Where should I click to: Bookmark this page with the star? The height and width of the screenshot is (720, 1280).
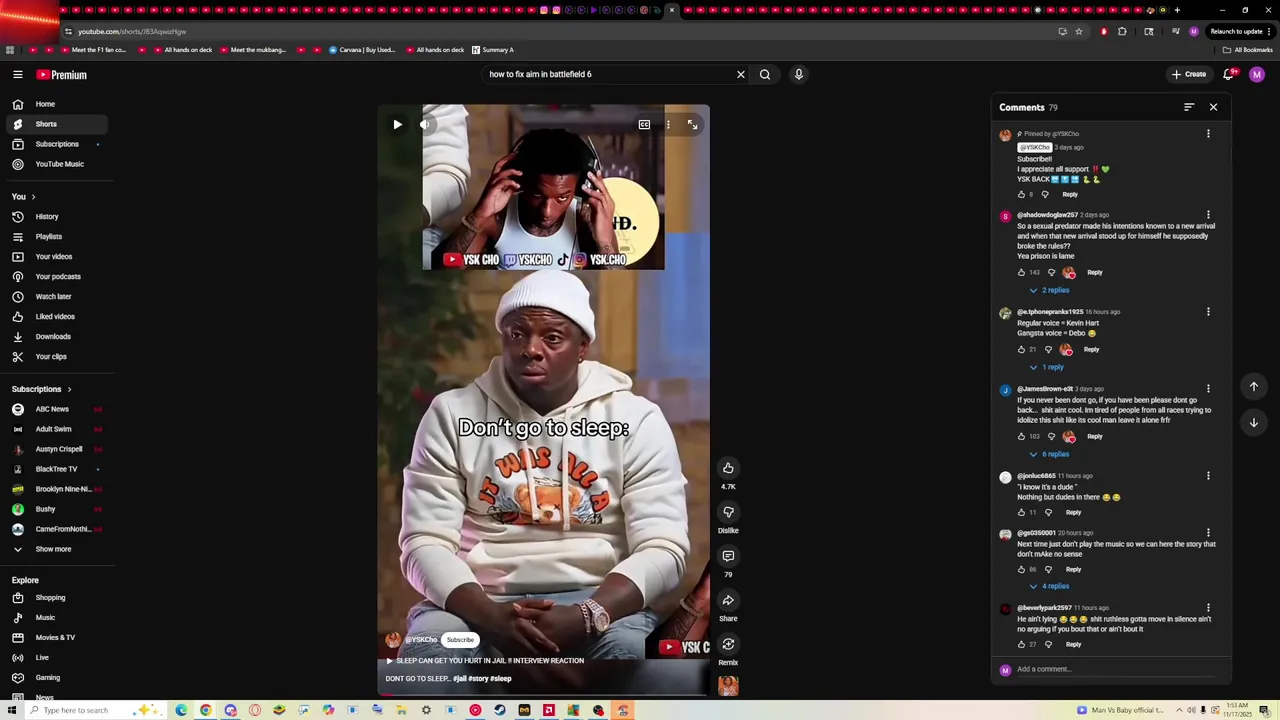[1079, 31]
